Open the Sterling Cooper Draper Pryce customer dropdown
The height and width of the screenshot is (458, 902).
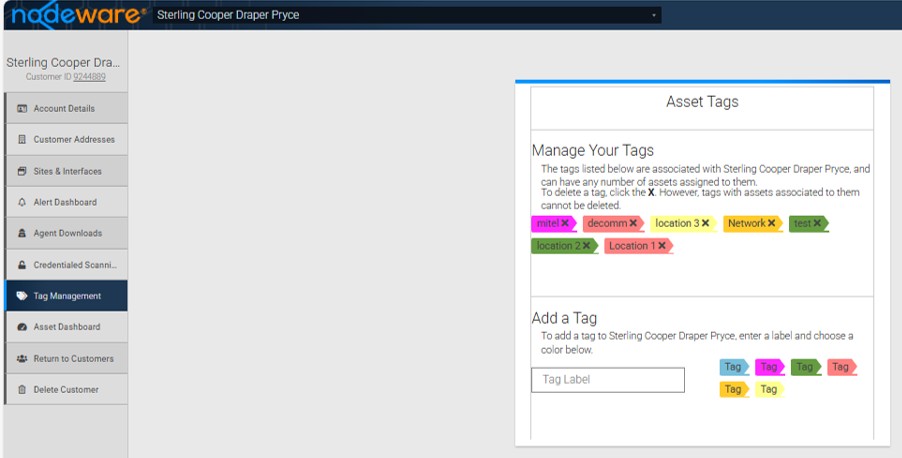click(x=407, y=15)
